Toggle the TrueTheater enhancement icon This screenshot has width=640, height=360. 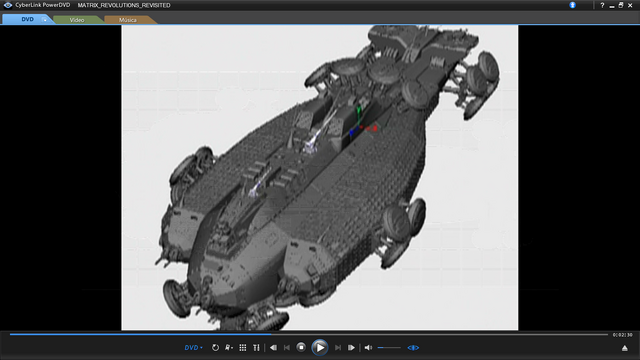[413, 348]
